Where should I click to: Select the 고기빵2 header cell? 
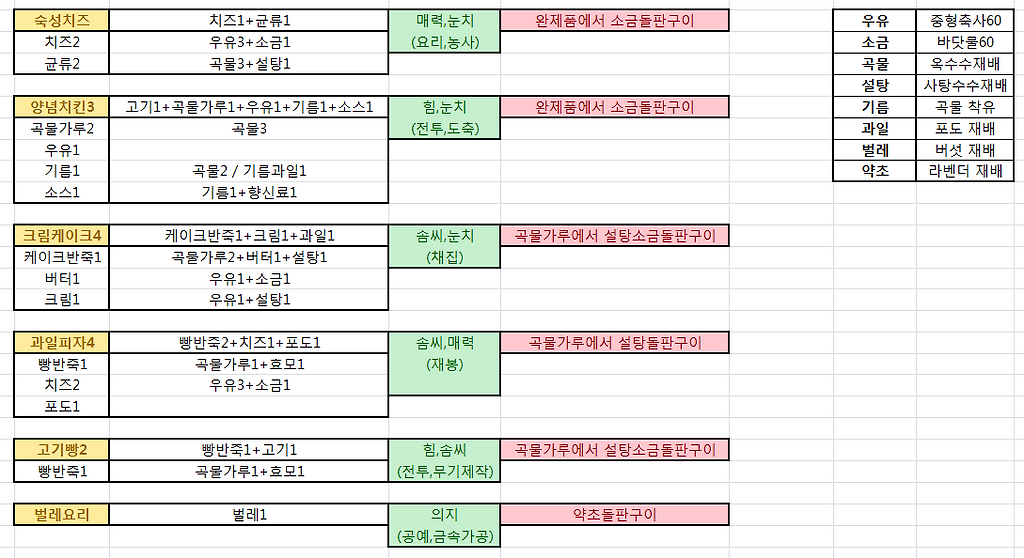(62, 450)
